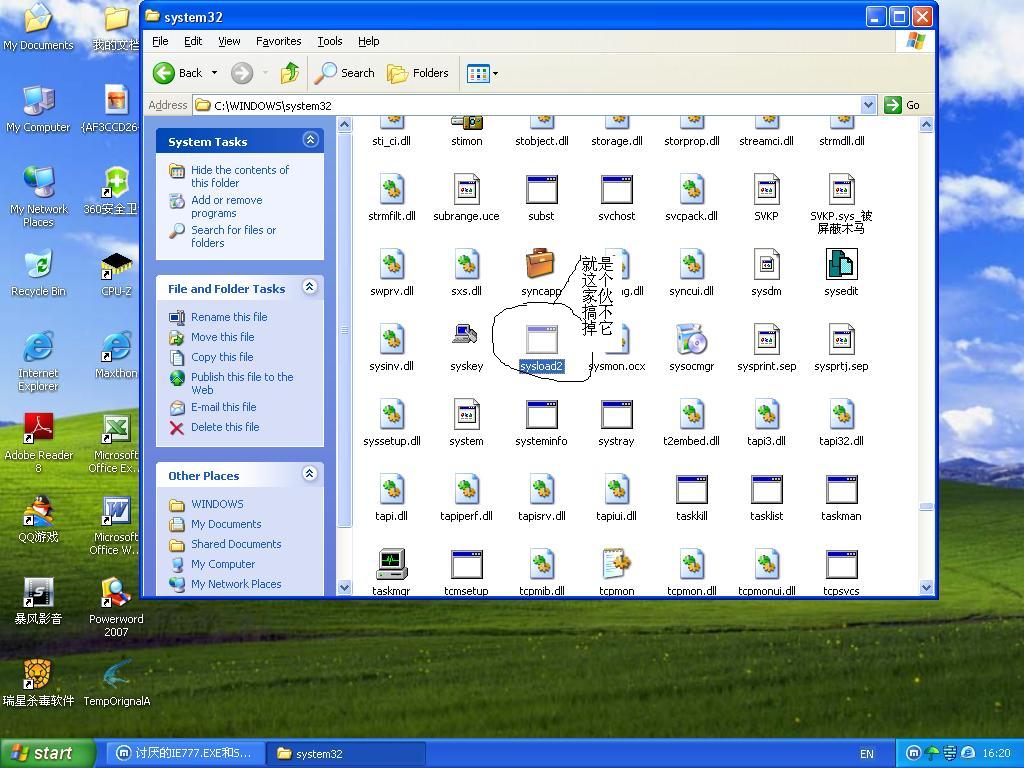This screenshot has width=1024, height=768.
Task: Click the Up folder toolbar icon
Action: tap(290, 73)
